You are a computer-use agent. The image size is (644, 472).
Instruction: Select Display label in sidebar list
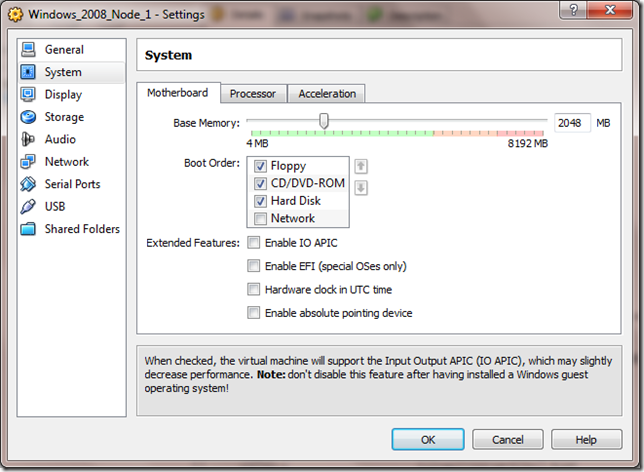coord(63,94)
